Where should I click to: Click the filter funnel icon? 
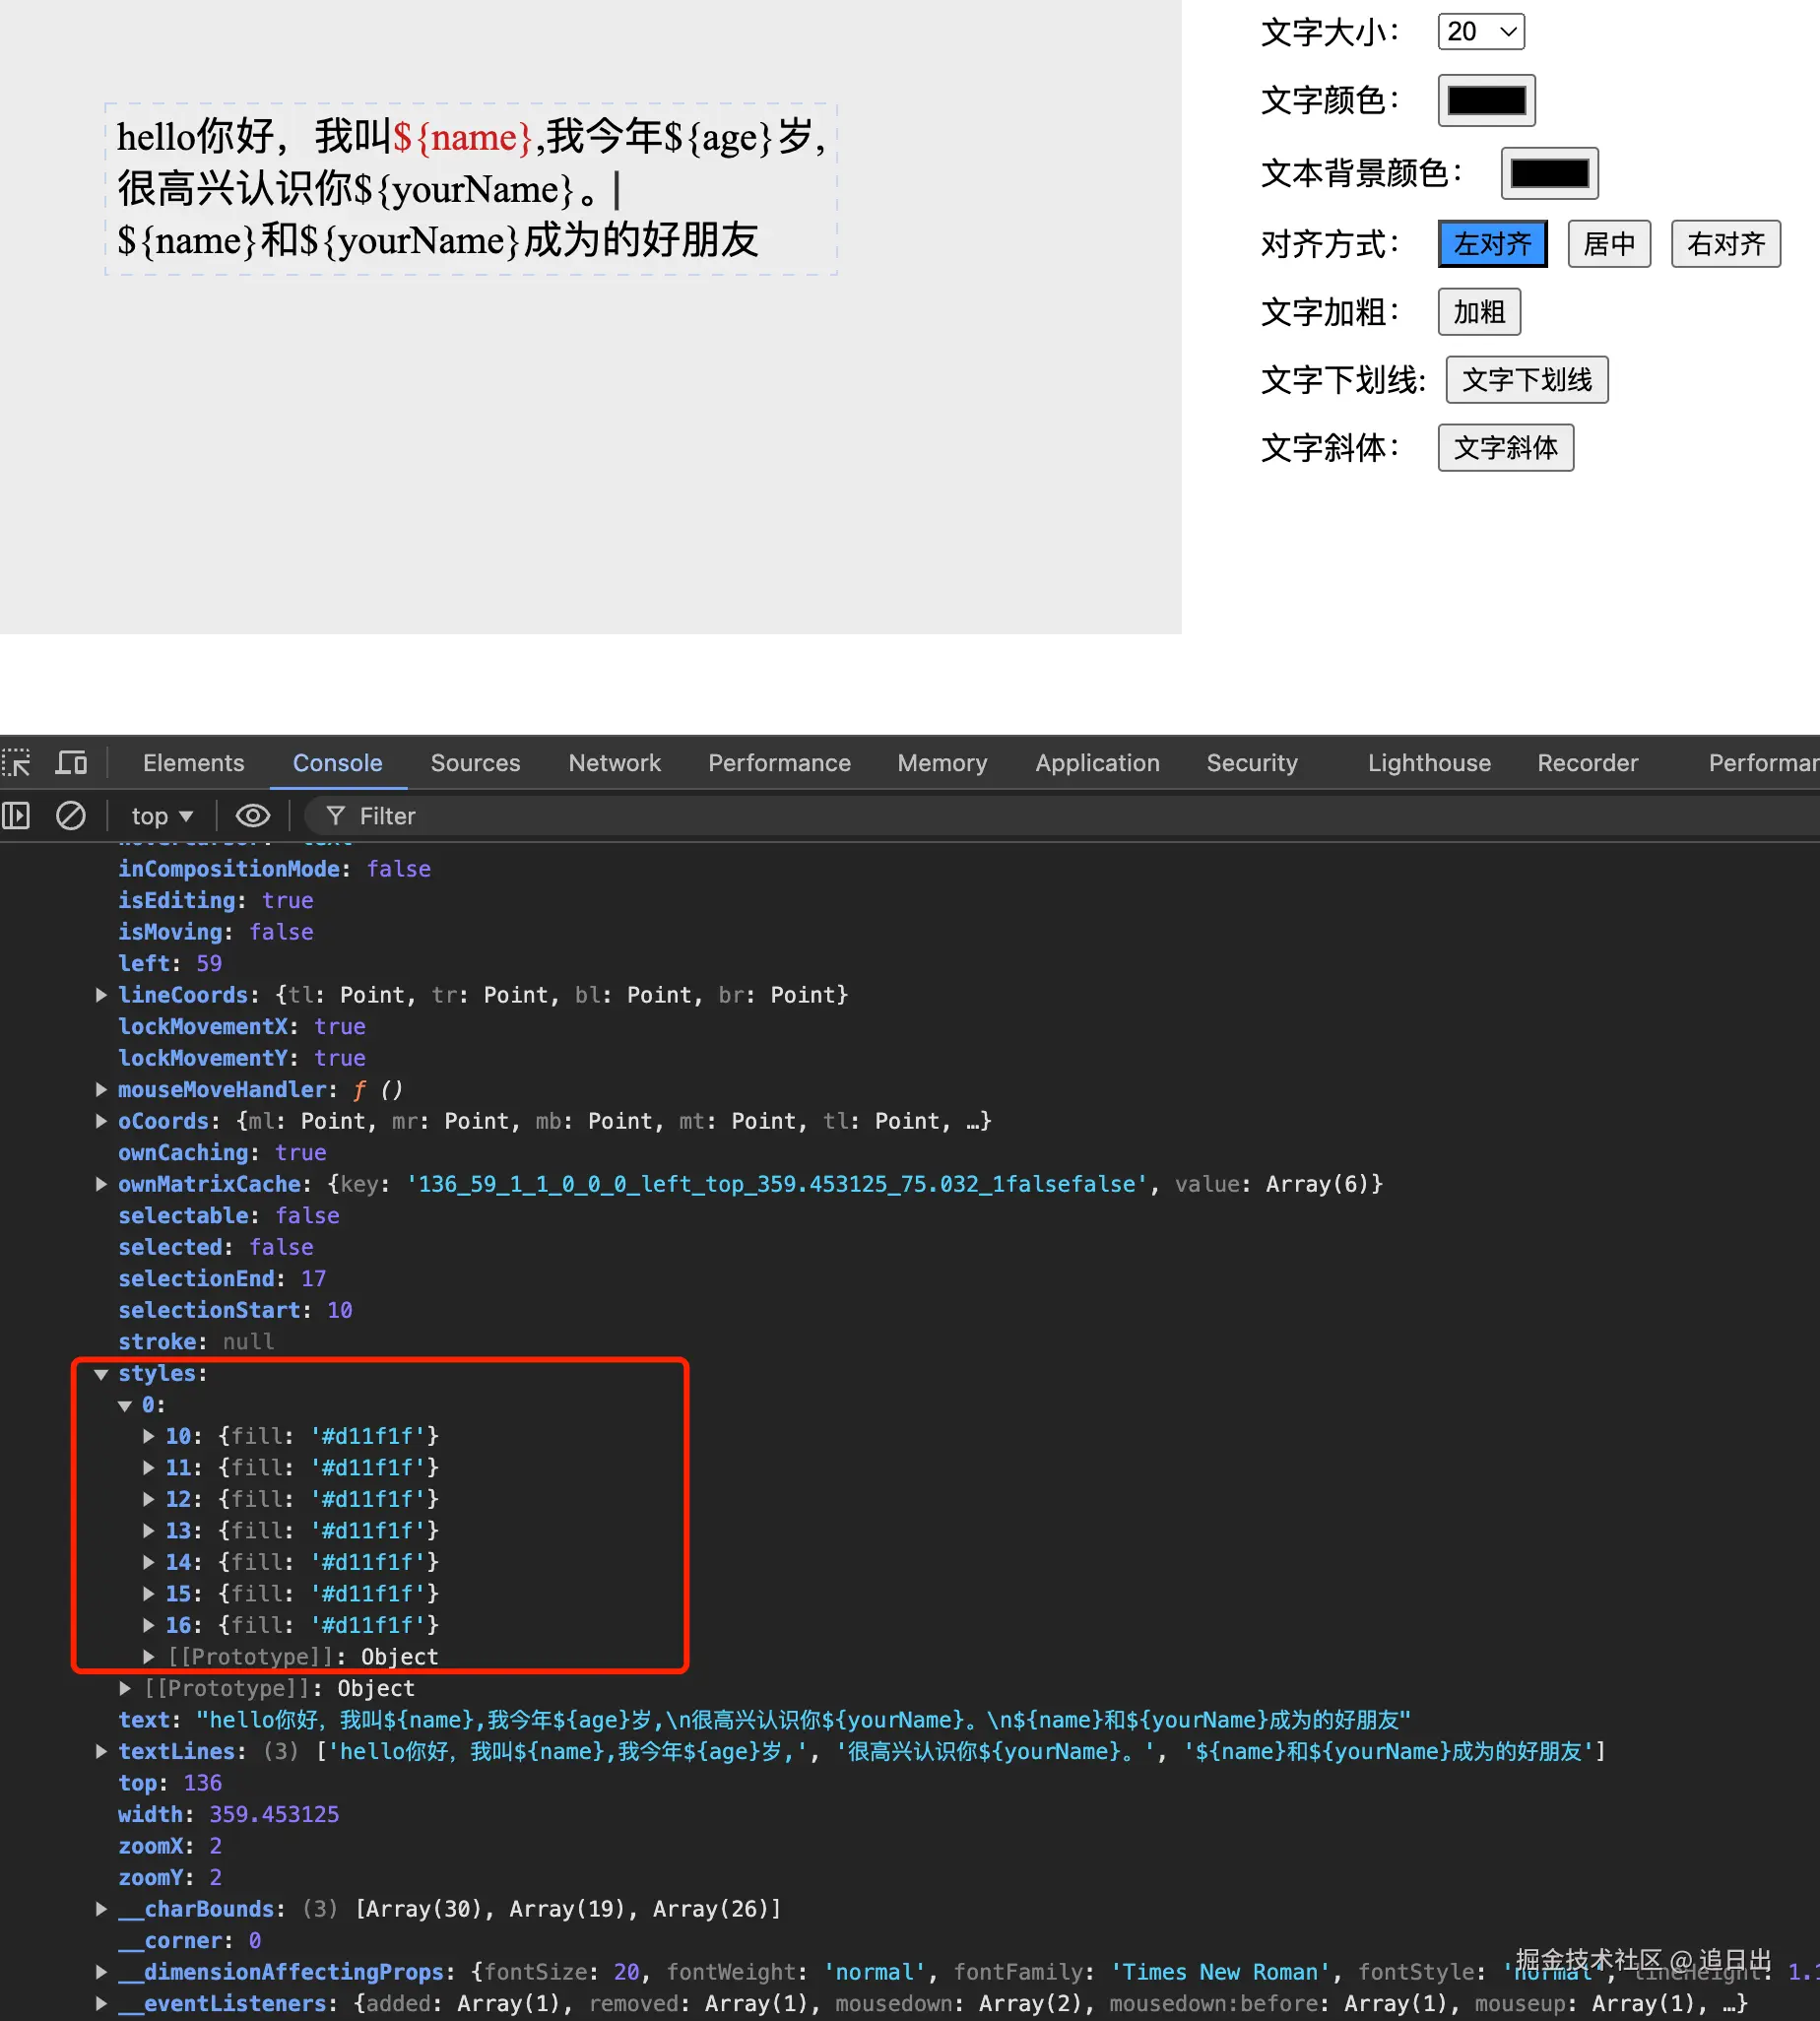[x=336, y=816]
